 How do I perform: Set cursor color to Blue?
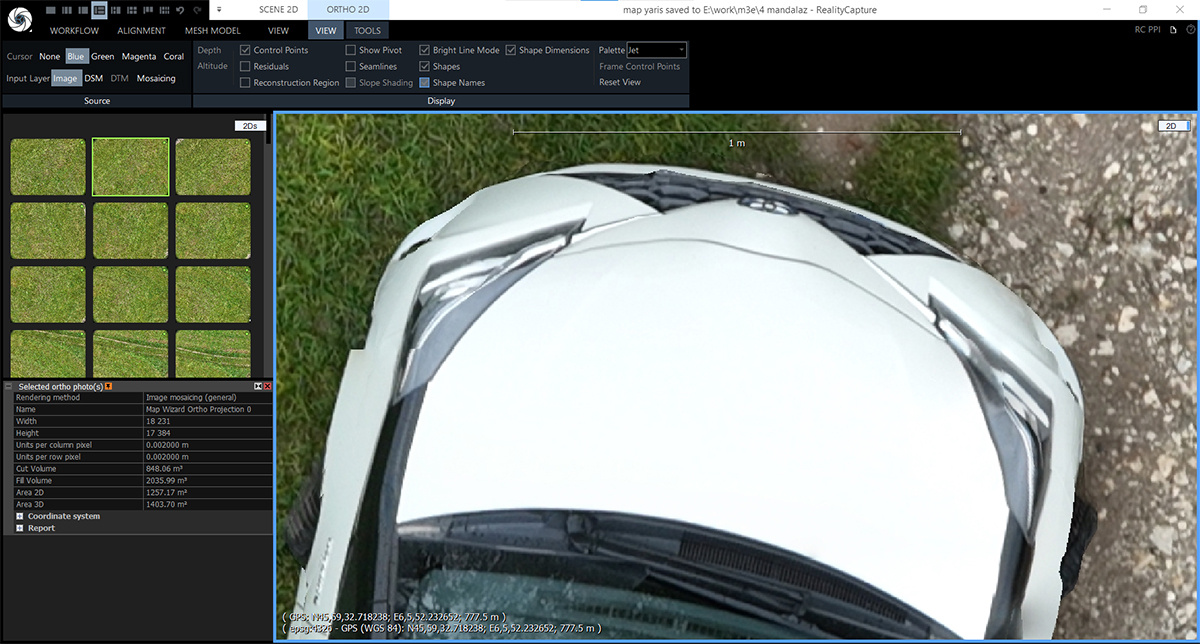76,56
